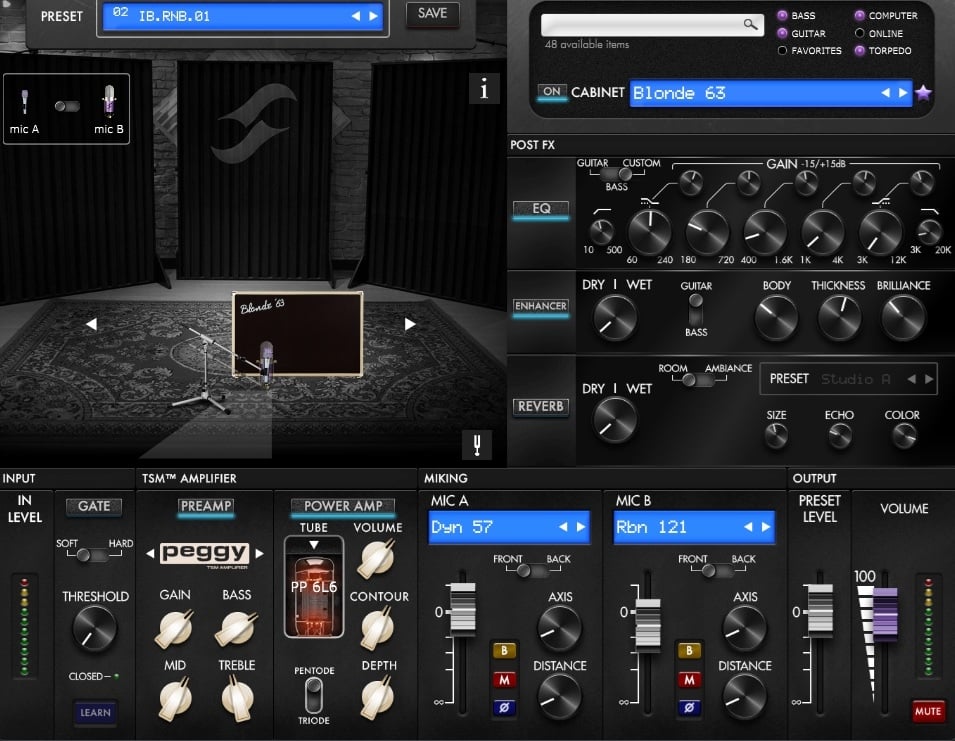Mute Mic B with red M button
The width and height of the screenshot is (955, 741).
pos(689,680)
